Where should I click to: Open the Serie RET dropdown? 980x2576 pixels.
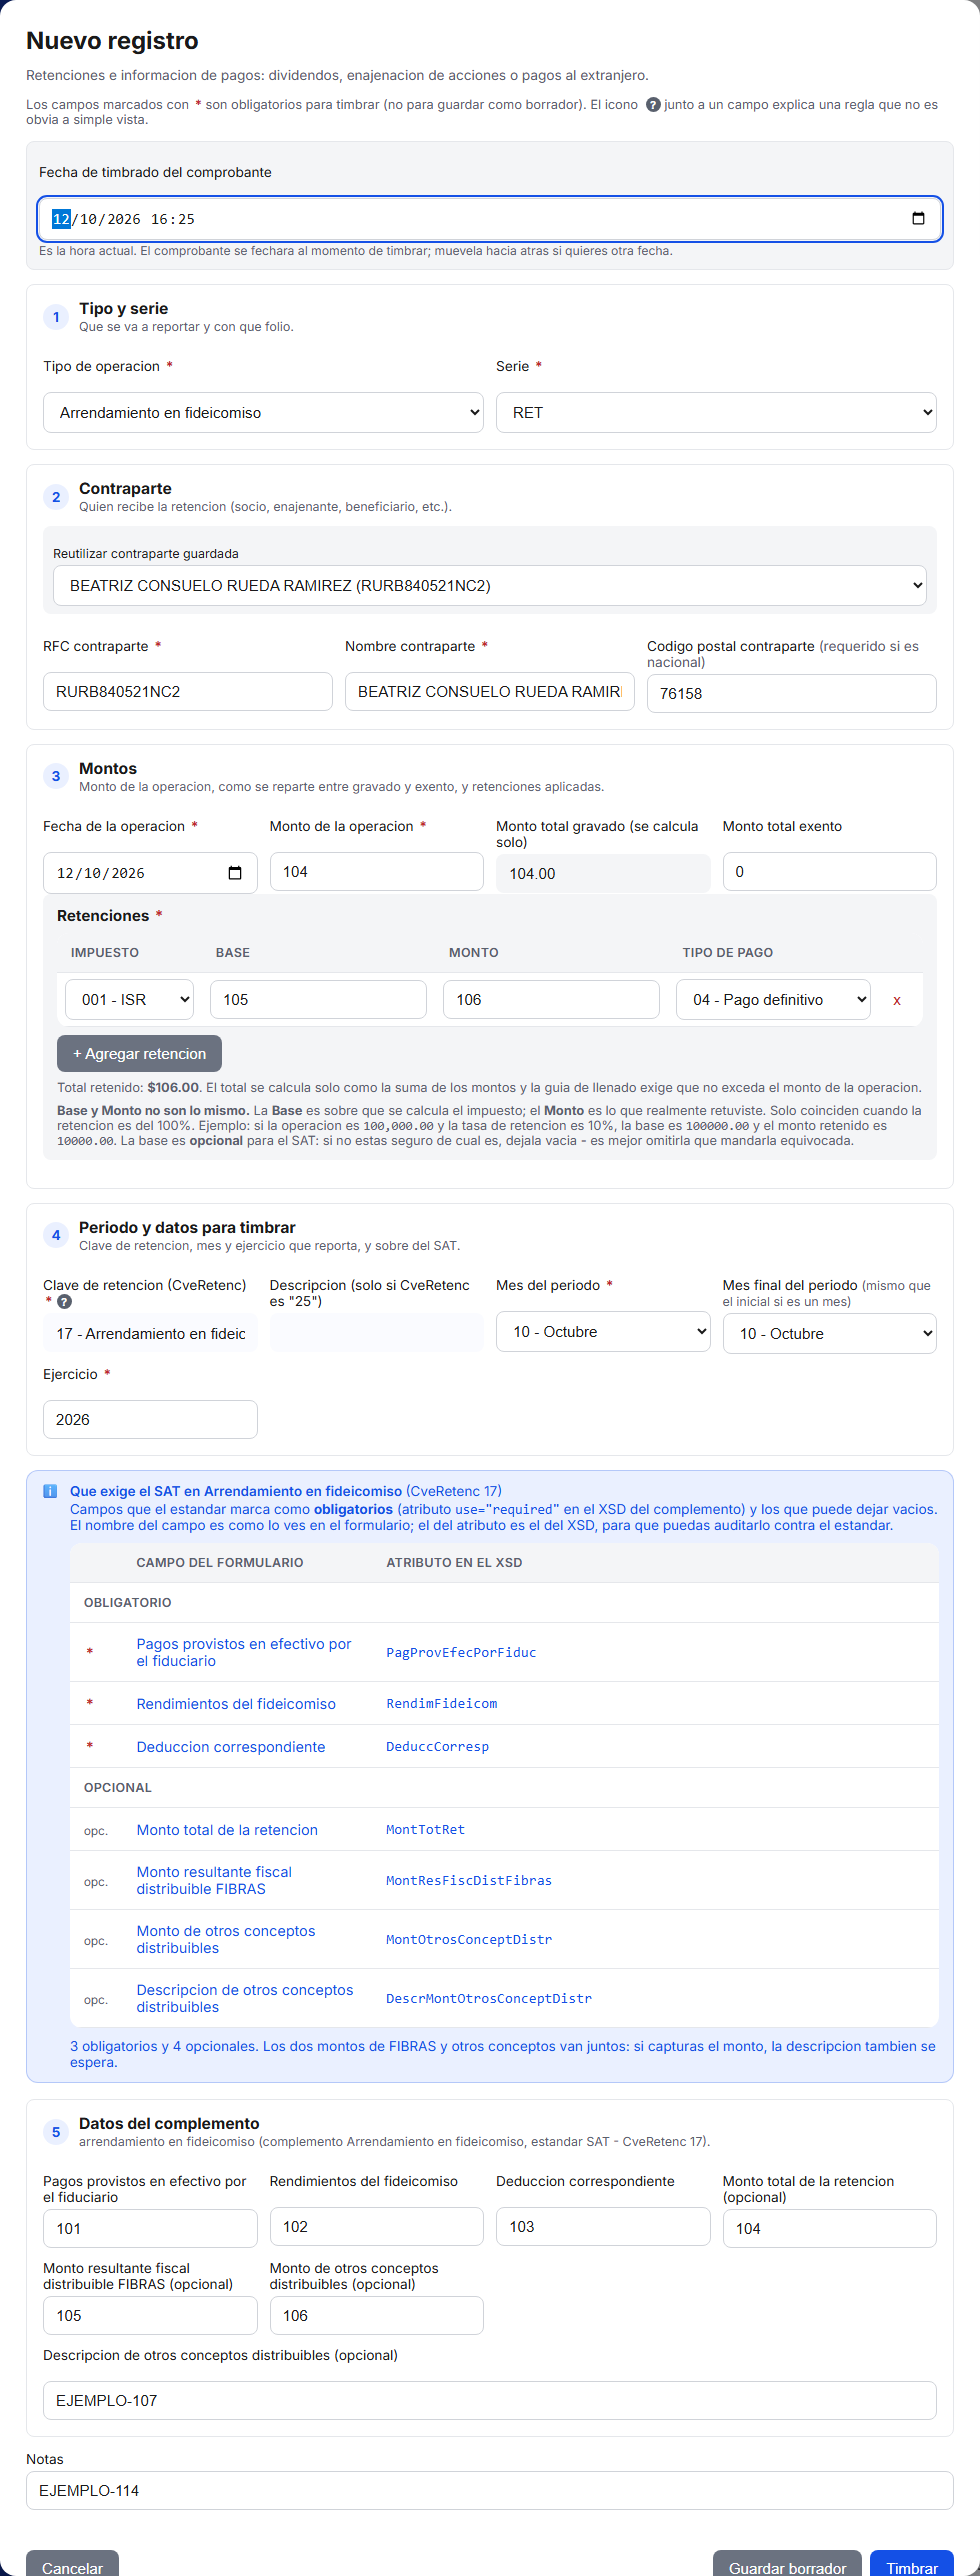point(716,413)
